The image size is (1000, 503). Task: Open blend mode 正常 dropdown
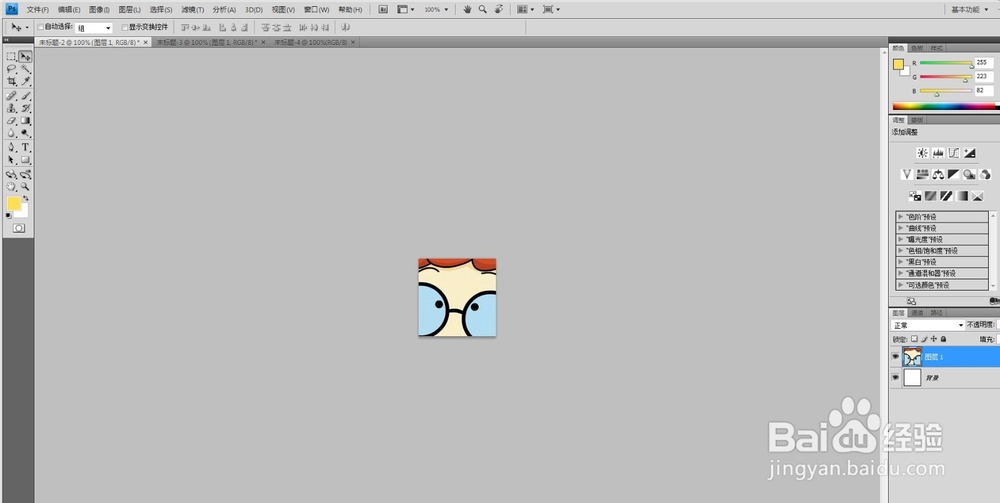(928, 325)
